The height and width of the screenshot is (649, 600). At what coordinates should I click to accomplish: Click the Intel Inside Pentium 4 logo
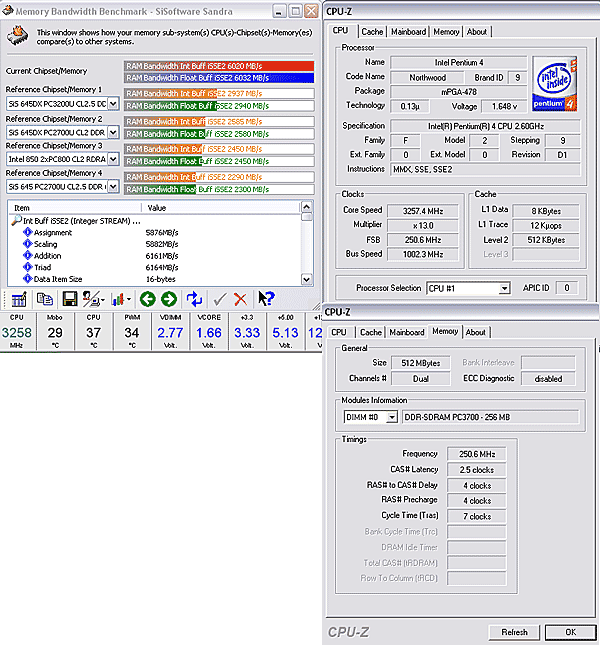(x=554, y=83)
